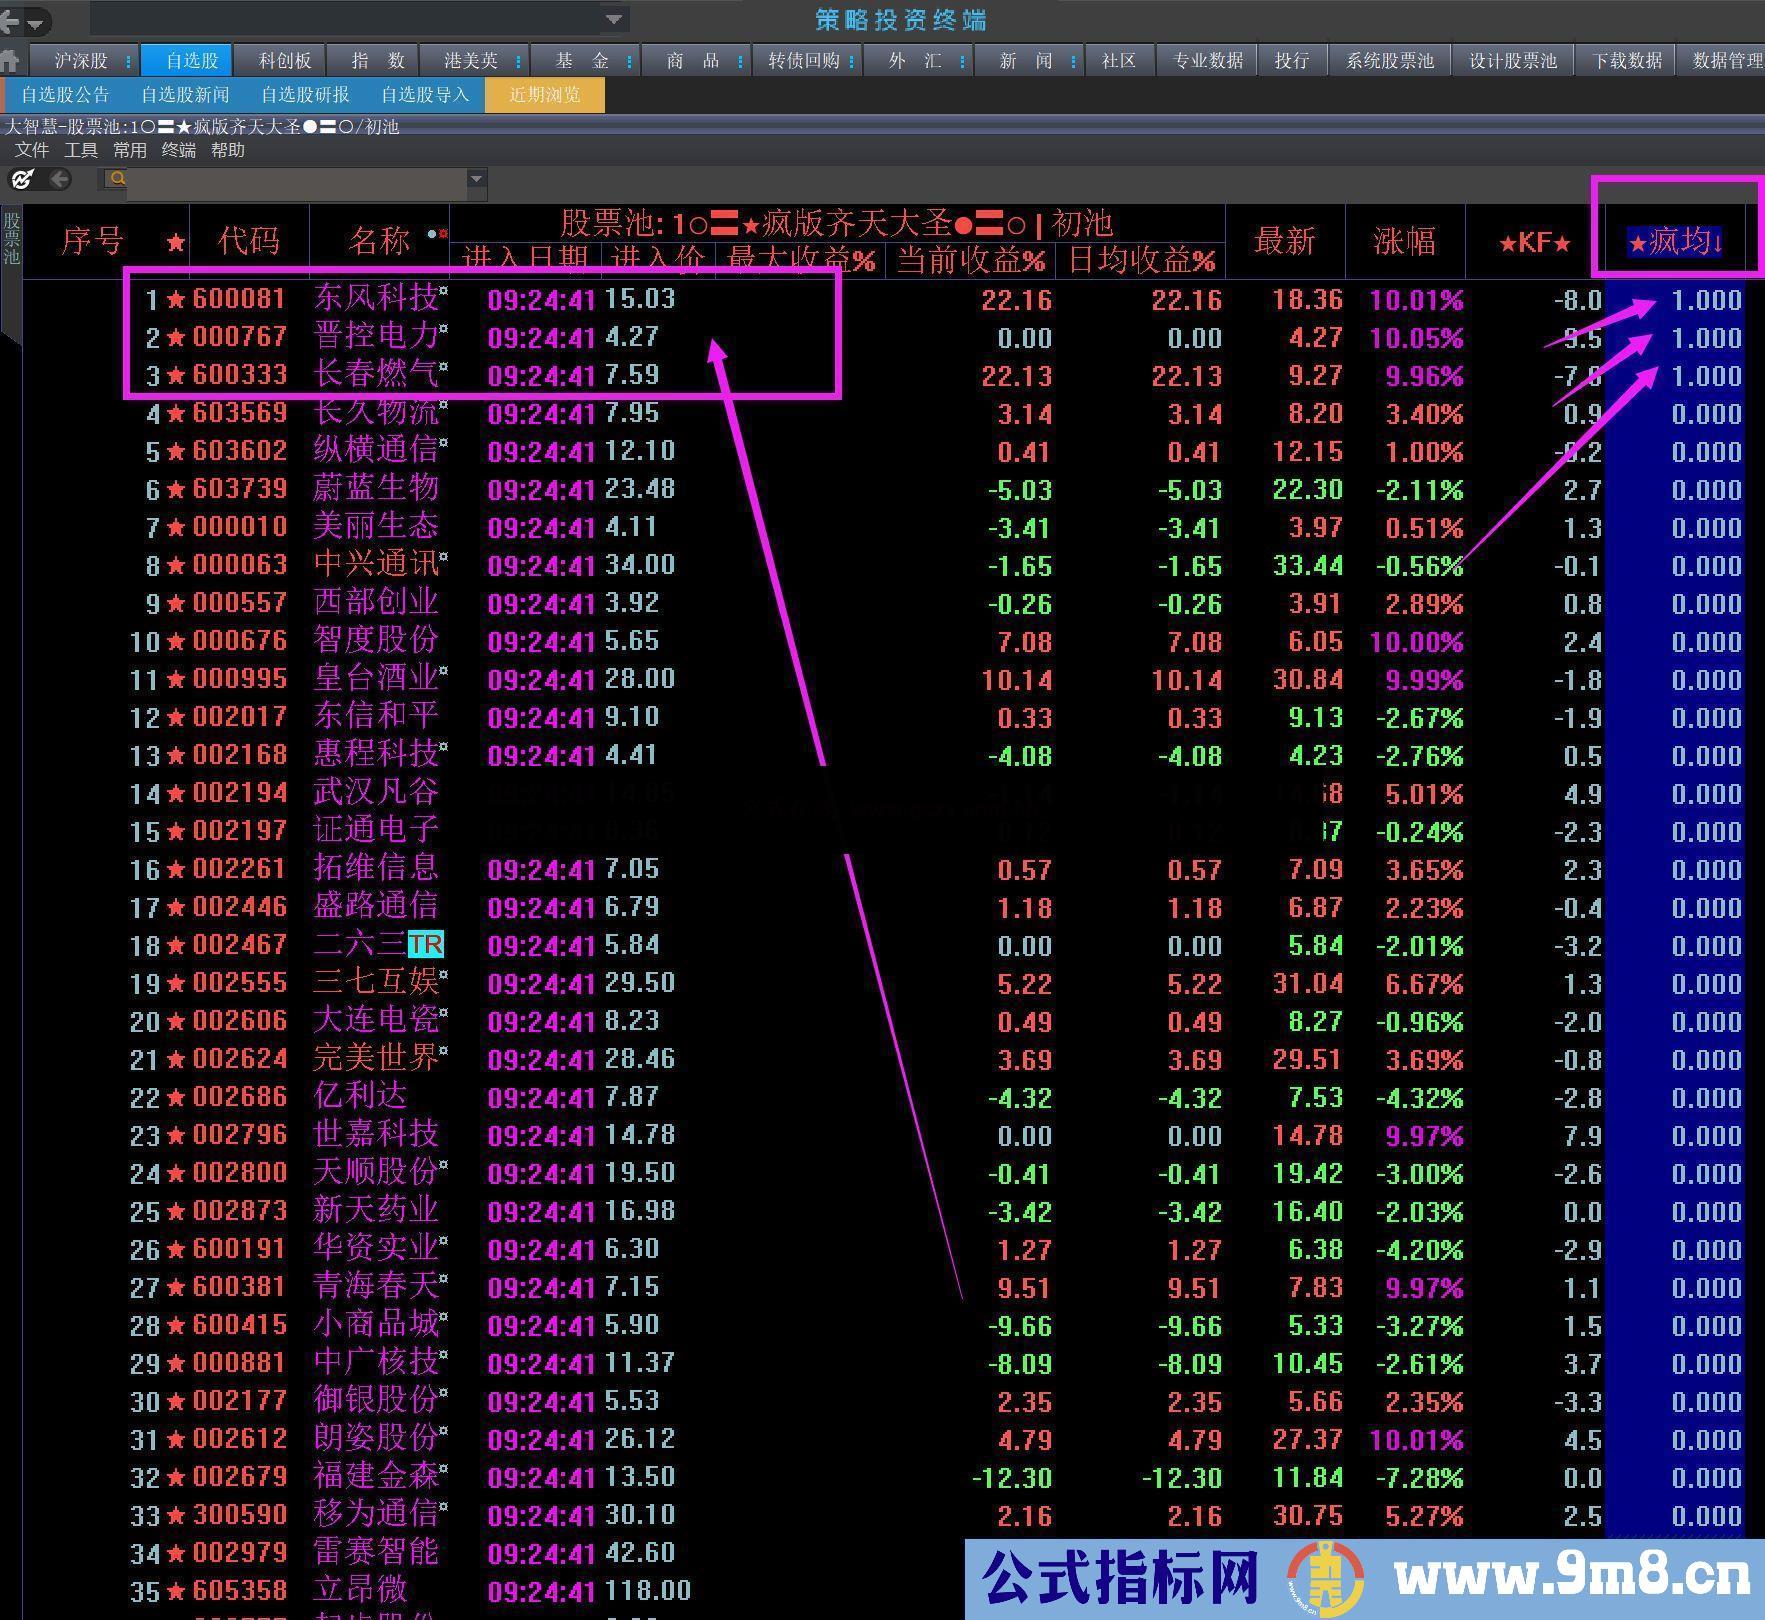Click the orange magnifier search icon
Screen dimensions: 1765x1620
(117, 179)
